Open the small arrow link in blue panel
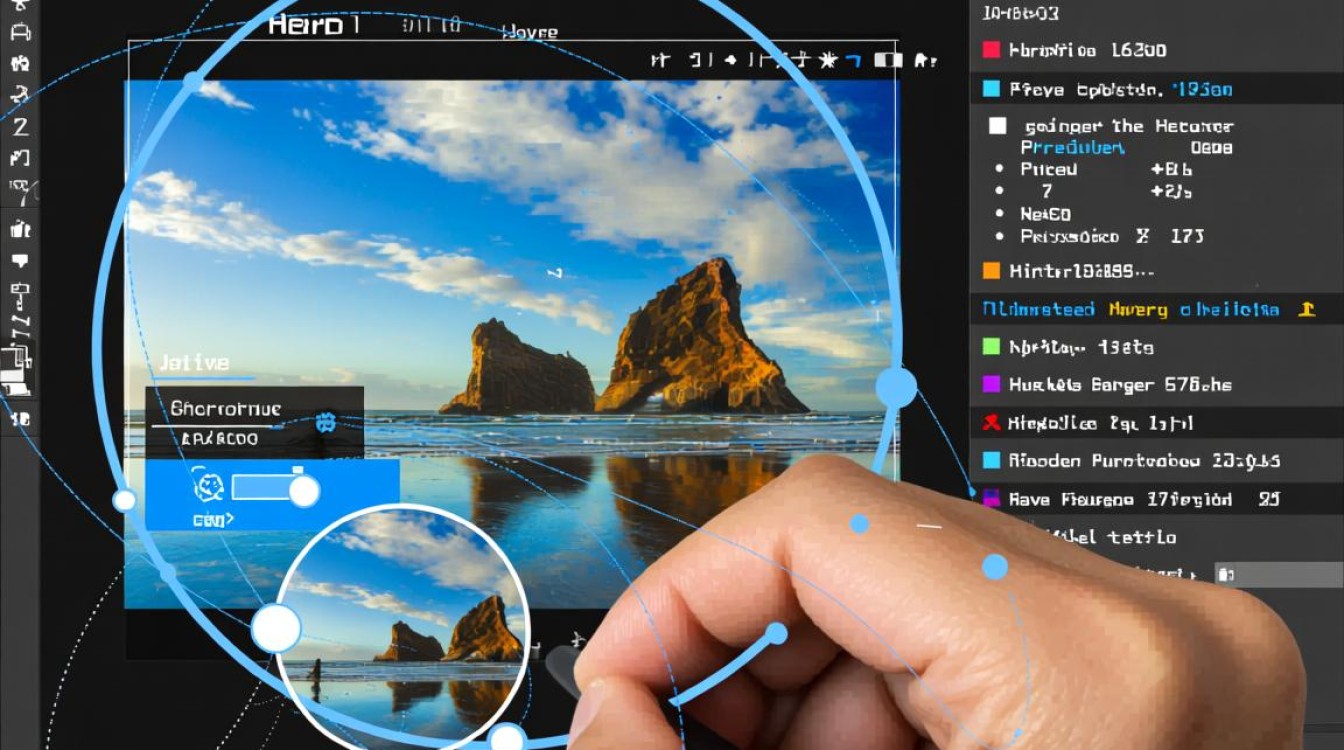 tap(213, 519)
